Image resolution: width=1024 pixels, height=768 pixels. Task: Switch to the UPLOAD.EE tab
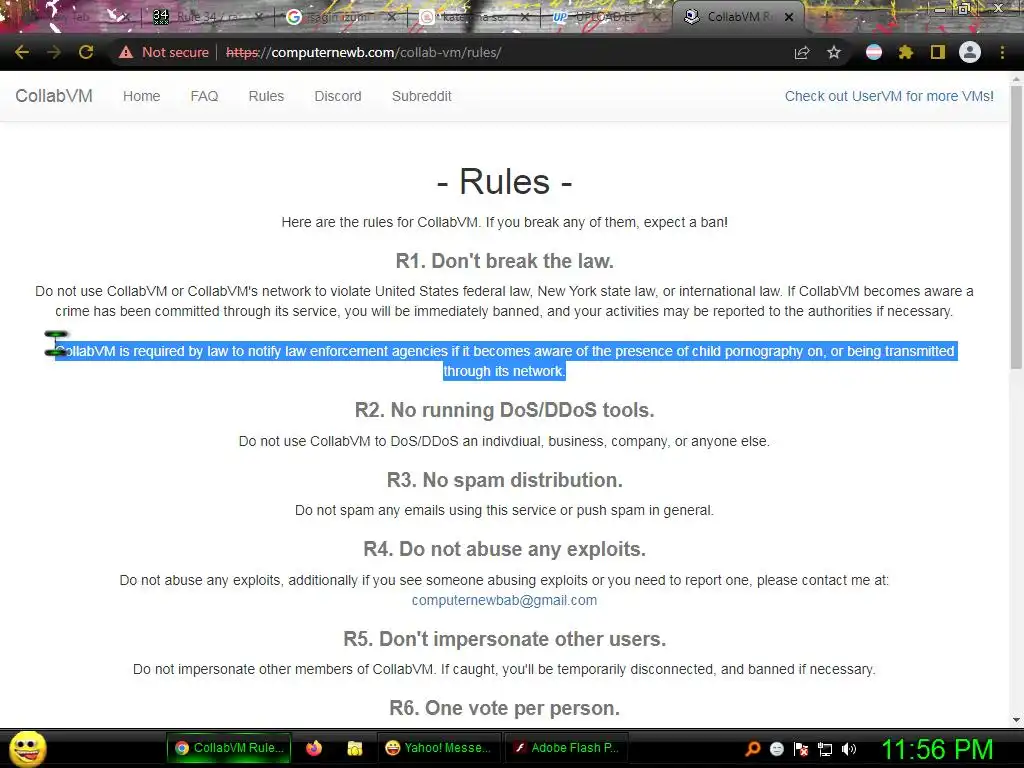tap(604, 17)
